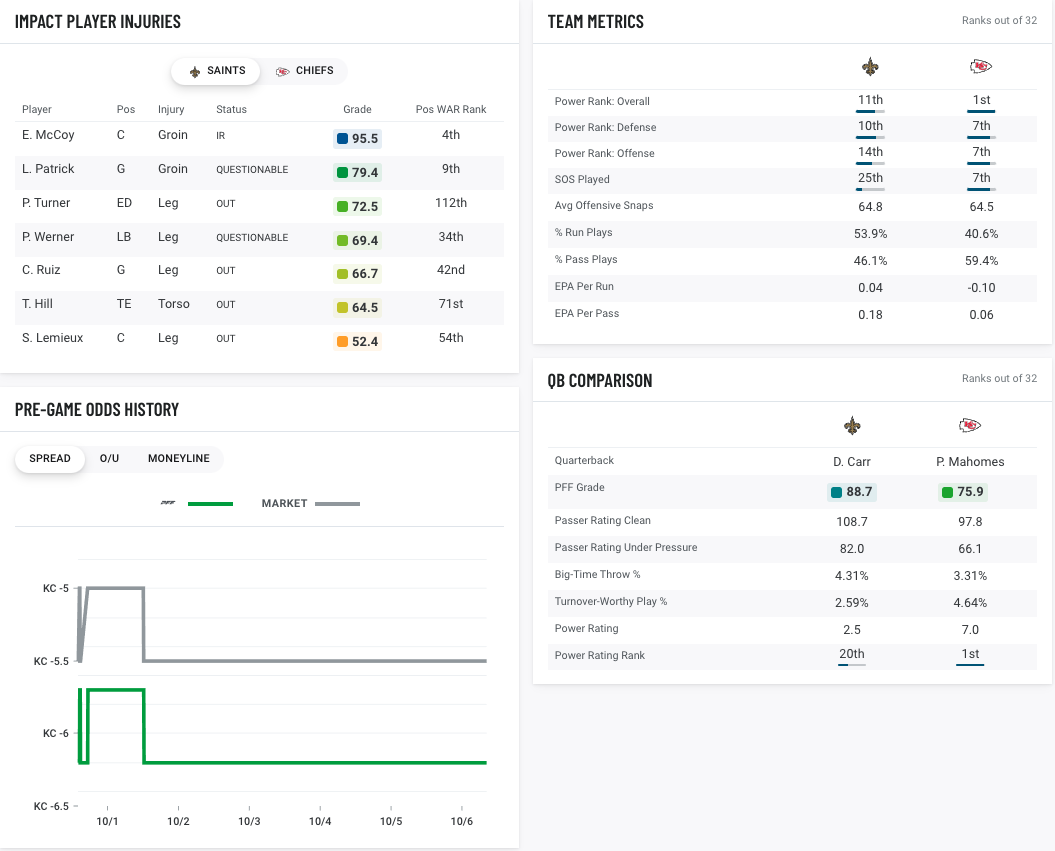Click the teal grade square beside 88.7
This screenshot has width=1055, height=851.
[x=835, y=492]
